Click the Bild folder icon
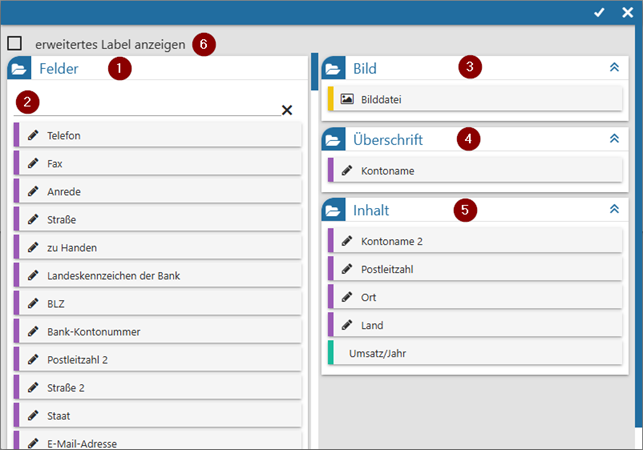 pos(333,68)
